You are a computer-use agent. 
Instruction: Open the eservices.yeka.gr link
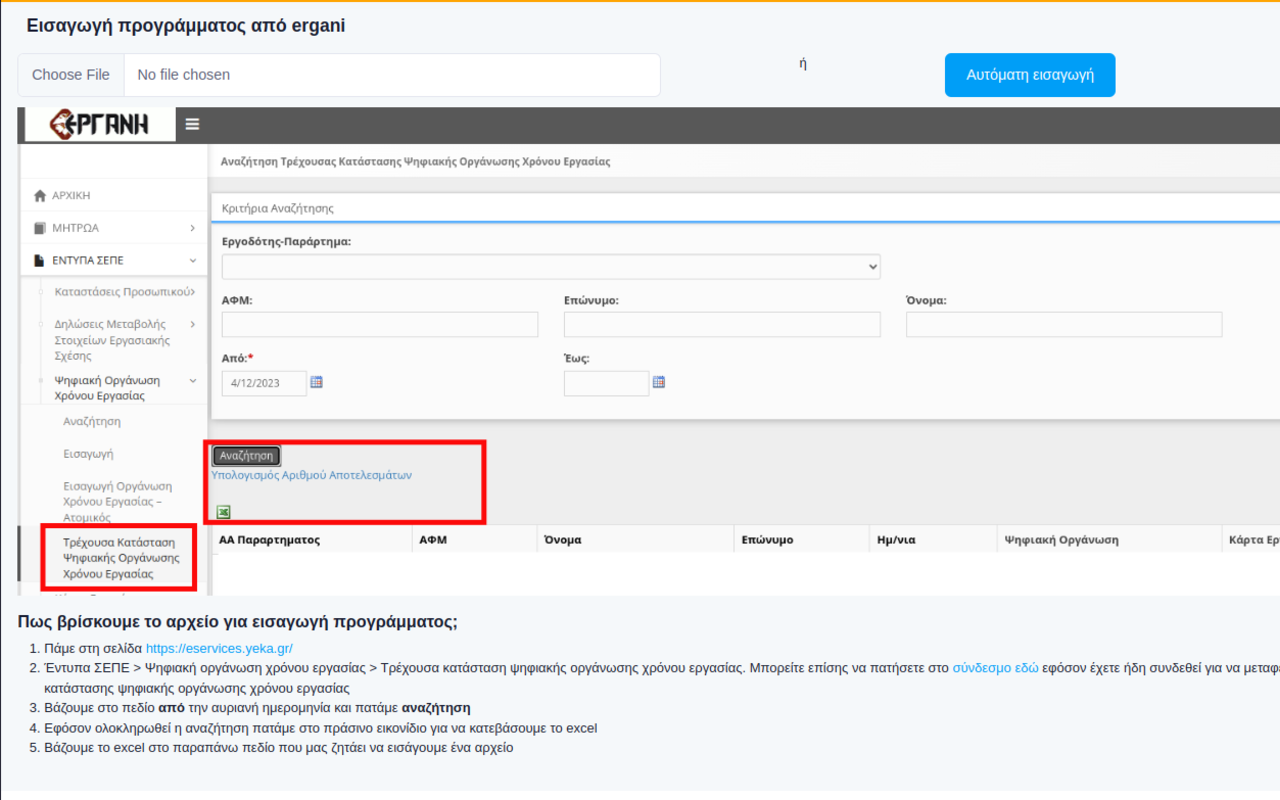pos(219,647)
